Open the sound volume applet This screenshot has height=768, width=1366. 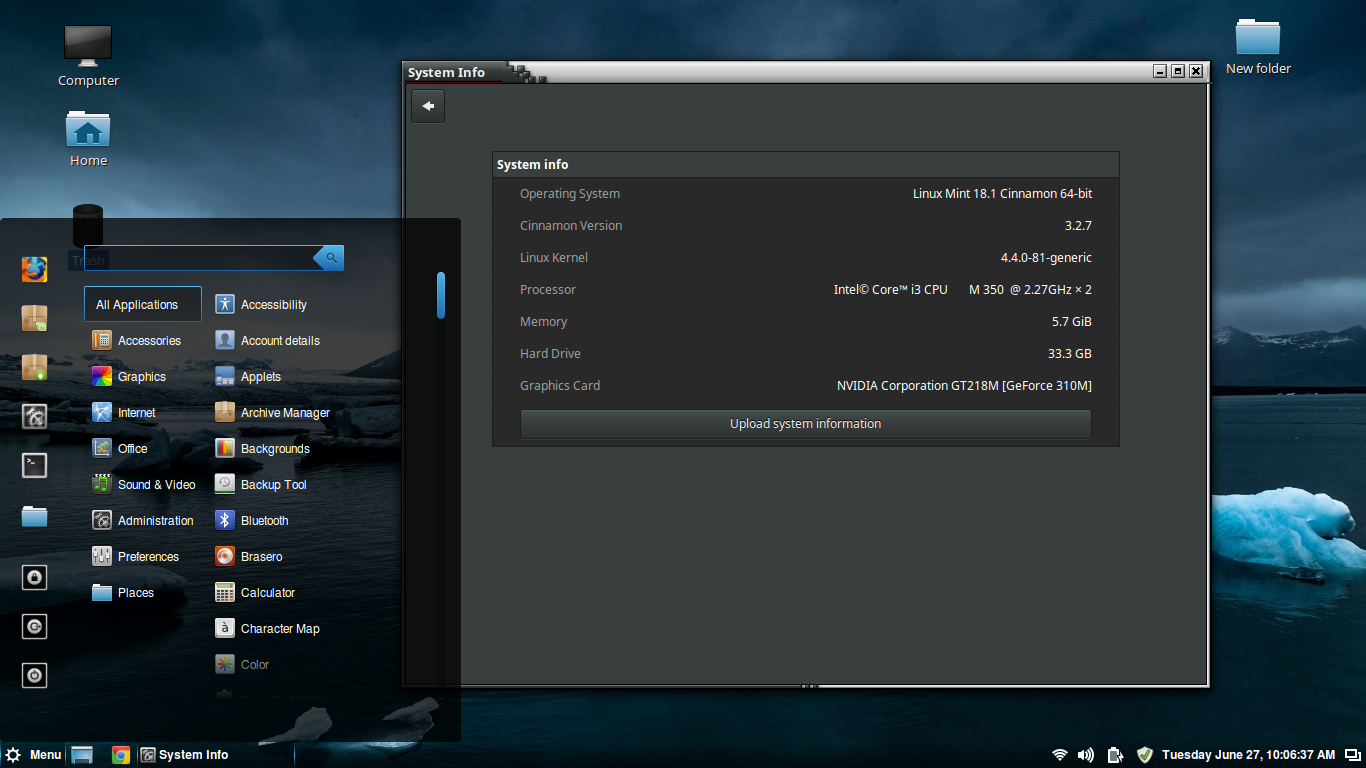pyautogui.click(x=1086, y=755)
